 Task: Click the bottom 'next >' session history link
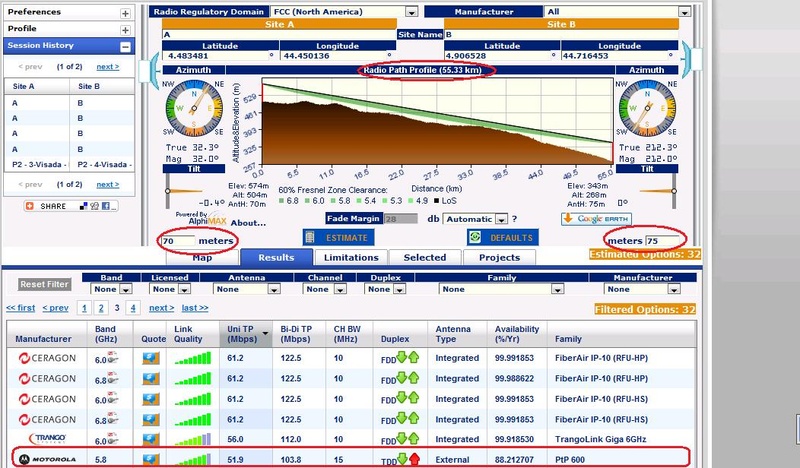coord(108,185)
